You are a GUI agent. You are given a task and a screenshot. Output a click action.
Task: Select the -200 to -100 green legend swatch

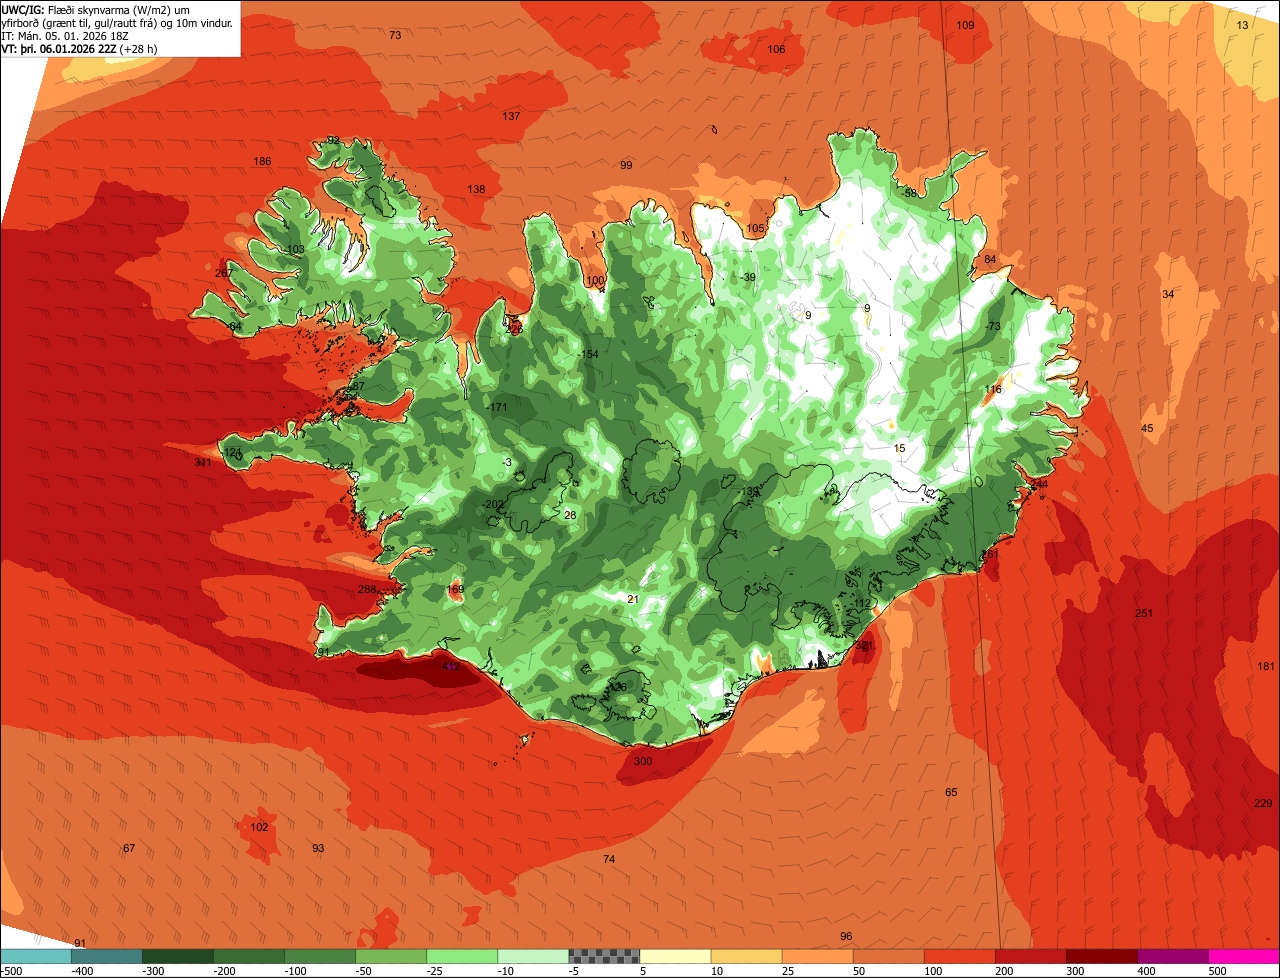(x=248, y=956)
